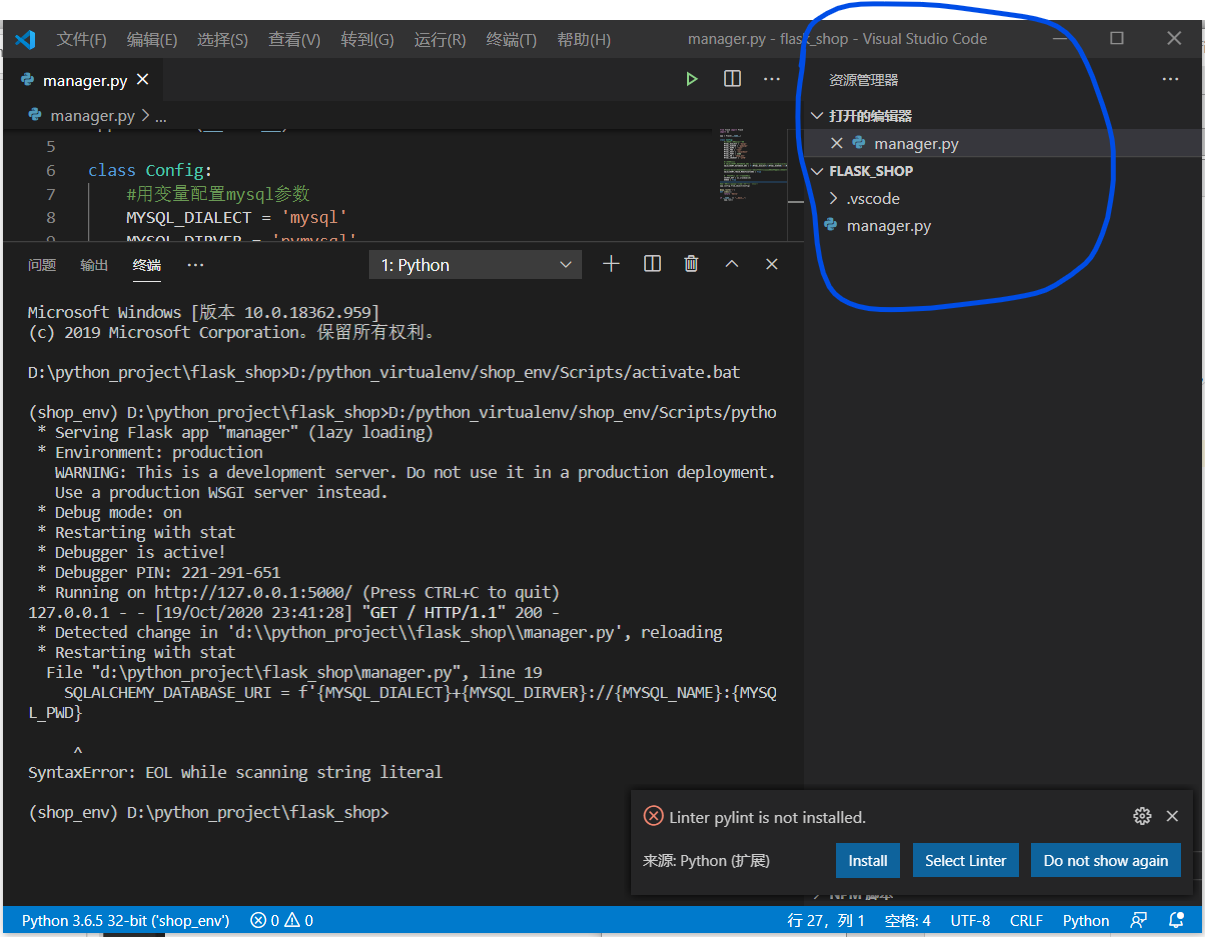
Task: Select the Python 3.6.5 32-bit interpreter in the status bar
Action: tap(126, 920)
